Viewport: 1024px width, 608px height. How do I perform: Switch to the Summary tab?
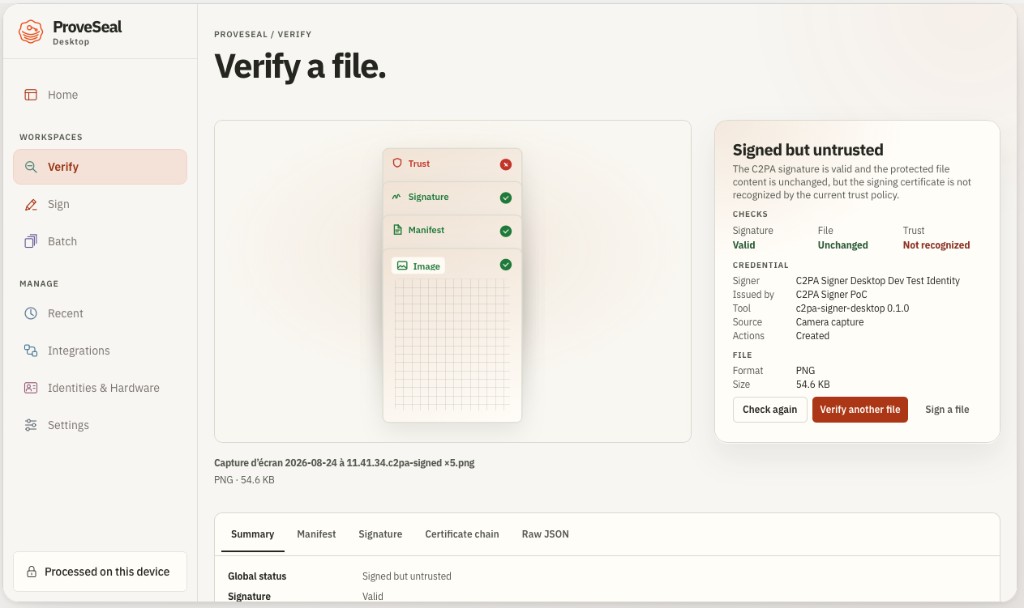point(252,534)
